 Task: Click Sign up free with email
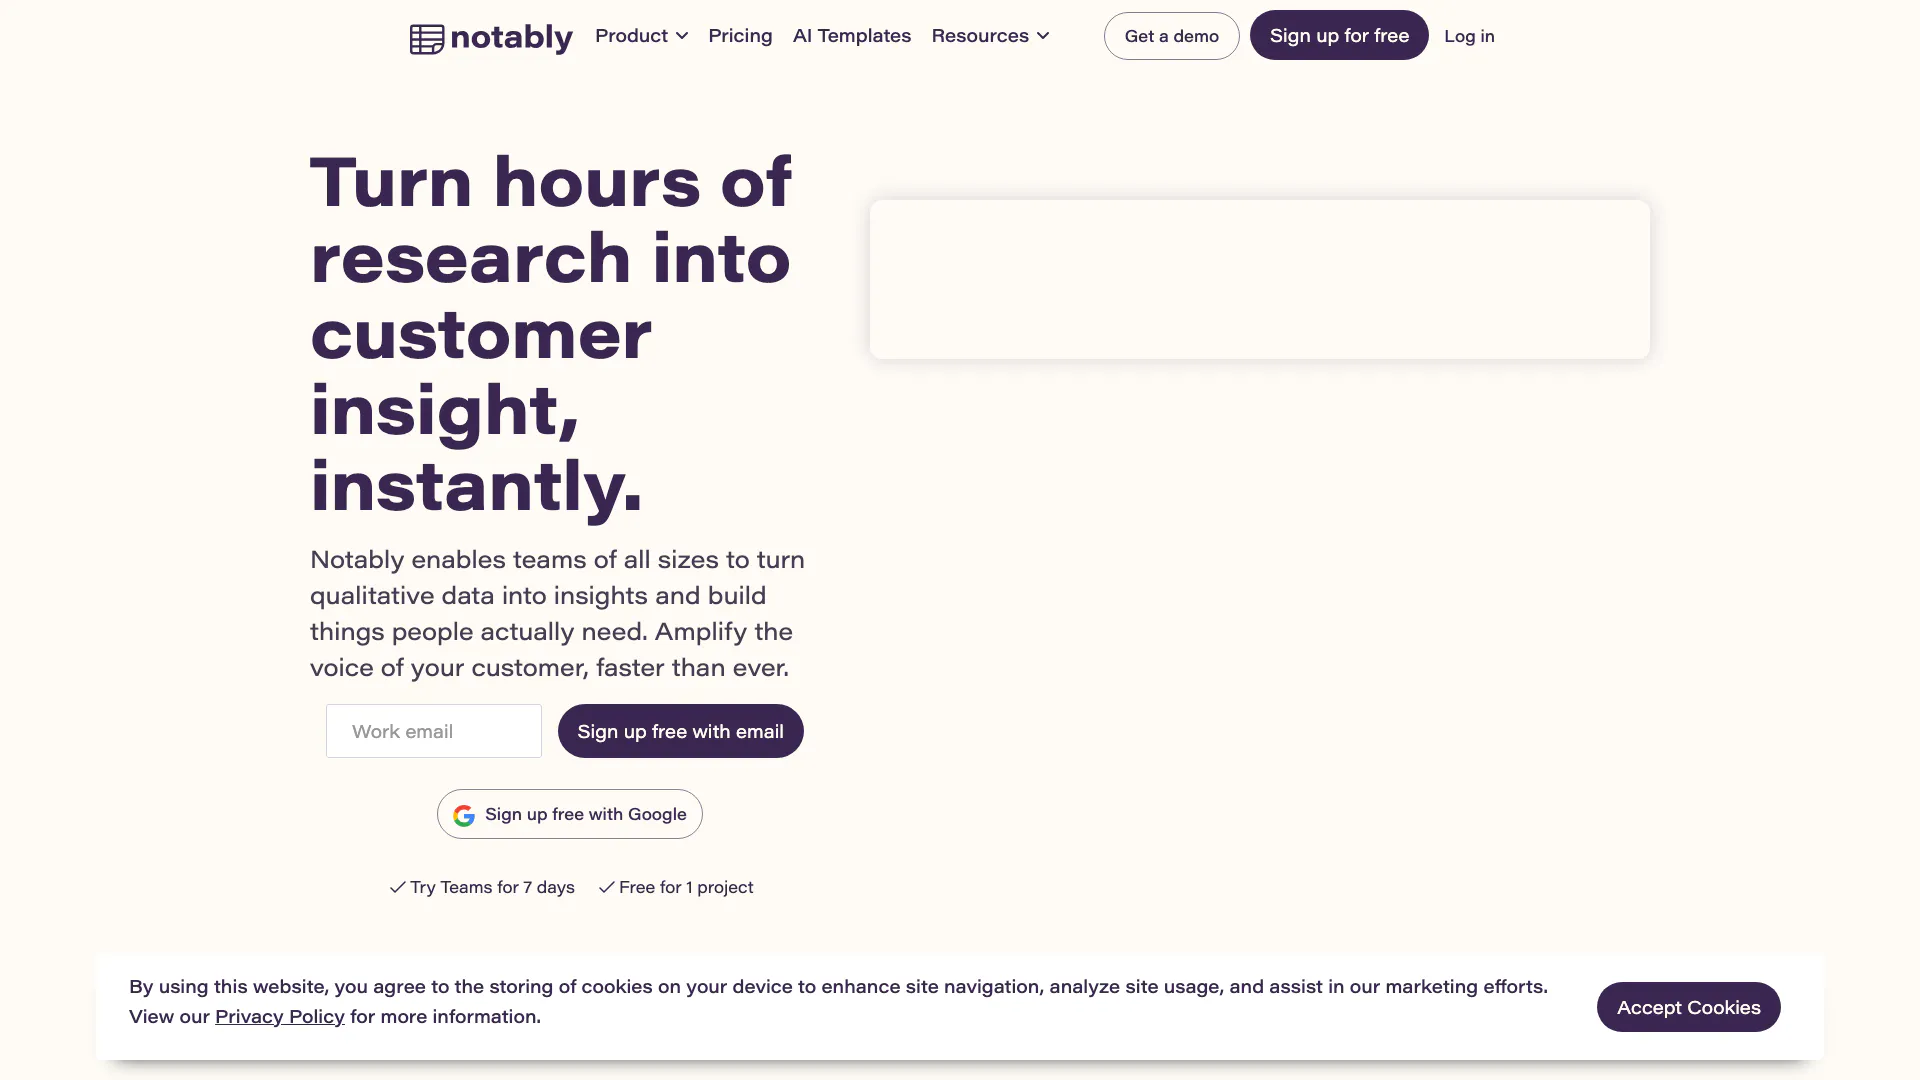click(x=680, y=731)
